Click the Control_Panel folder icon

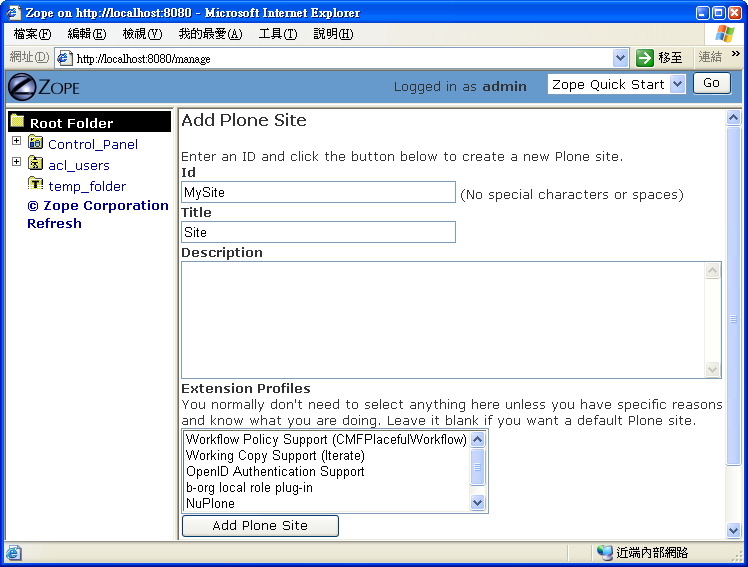(x=35, y=142)
